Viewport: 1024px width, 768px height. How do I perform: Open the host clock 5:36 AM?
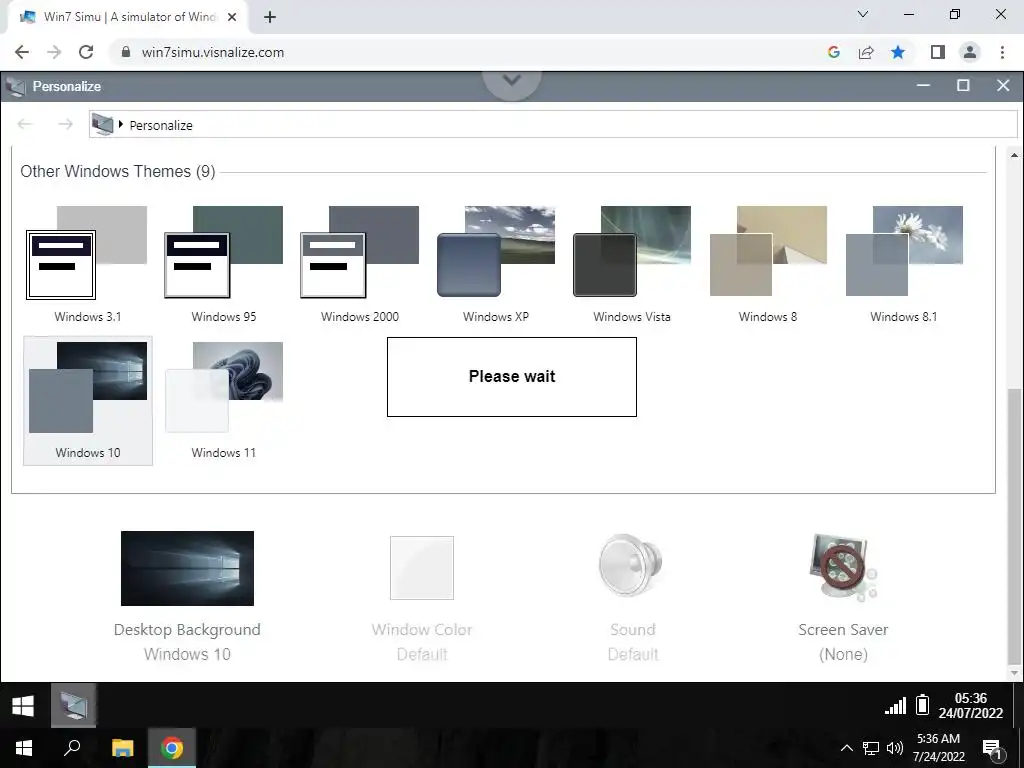point(939,748)
